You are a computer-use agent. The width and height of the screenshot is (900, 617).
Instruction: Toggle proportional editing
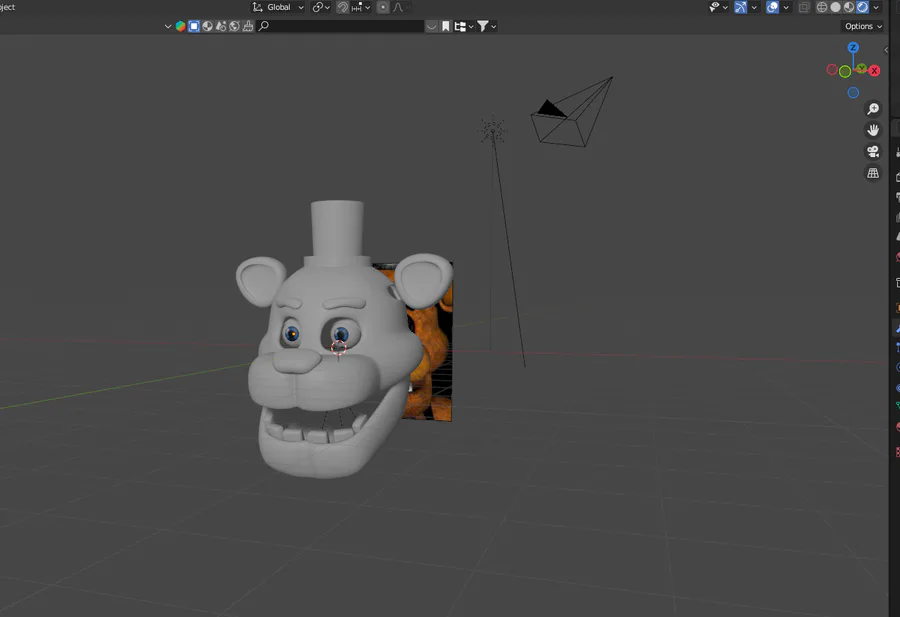point(383,7)
